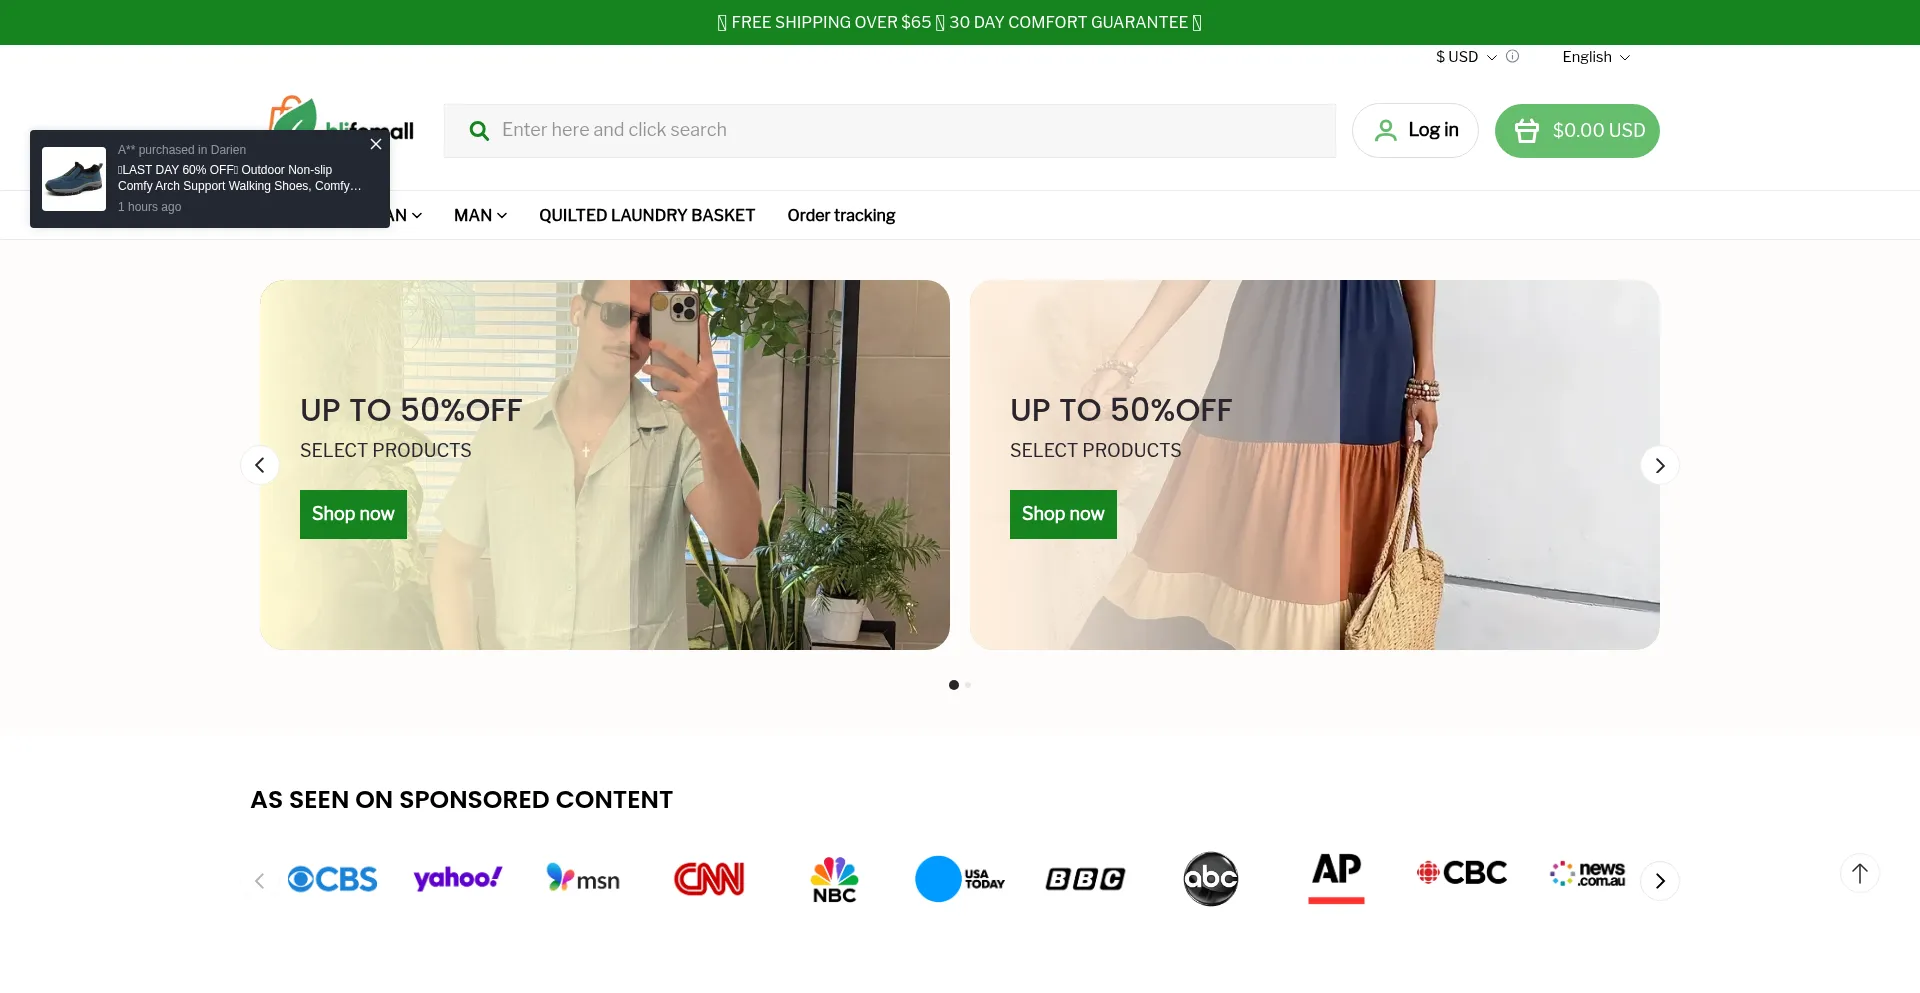Open the QUILTED LAUNDRY BASKET menu item
1920x993 pixels.
point(646,215)
